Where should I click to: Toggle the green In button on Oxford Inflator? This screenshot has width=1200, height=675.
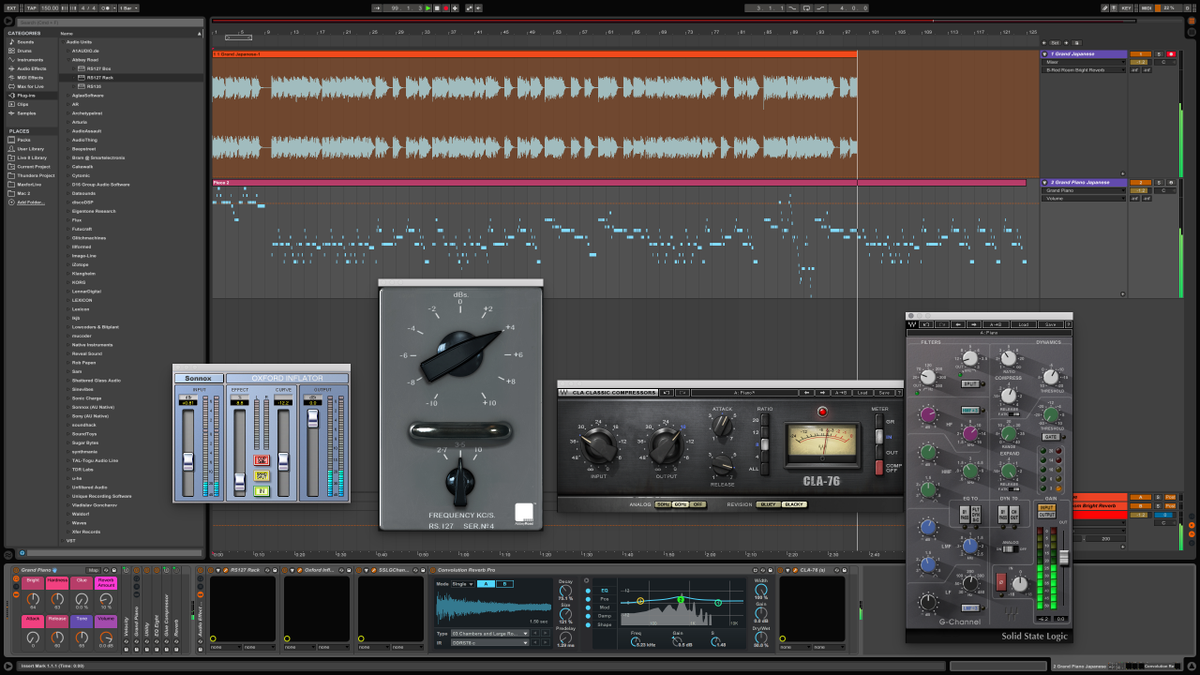[x=262, y=491]
